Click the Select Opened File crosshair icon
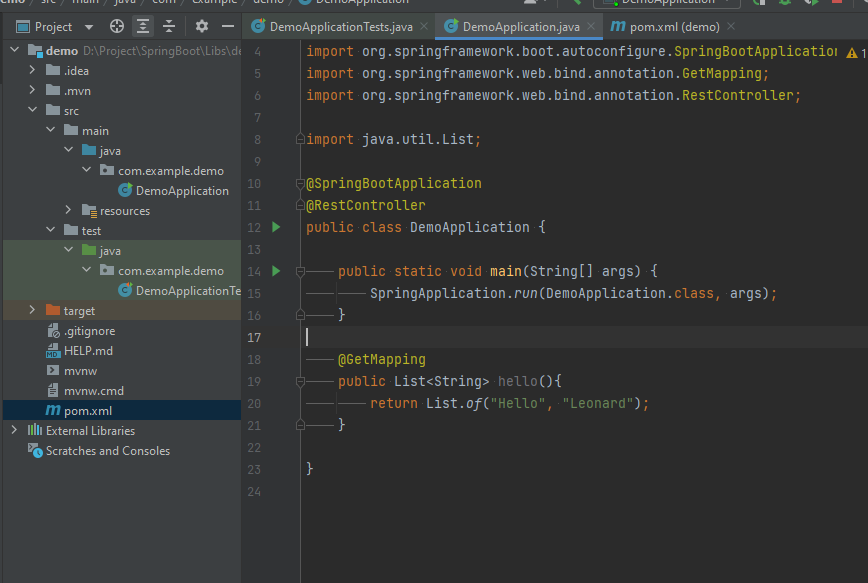Viewport: 868px width, 583px height. [x=117, y=27]
